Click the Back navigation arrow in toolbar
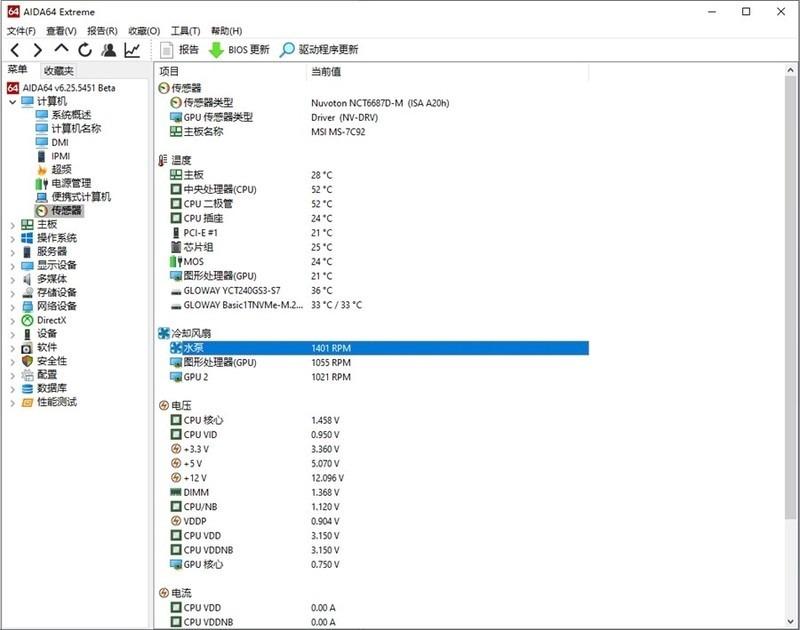Image resolution: width=800 pixels, height=630 pixels. click(15, 50)
